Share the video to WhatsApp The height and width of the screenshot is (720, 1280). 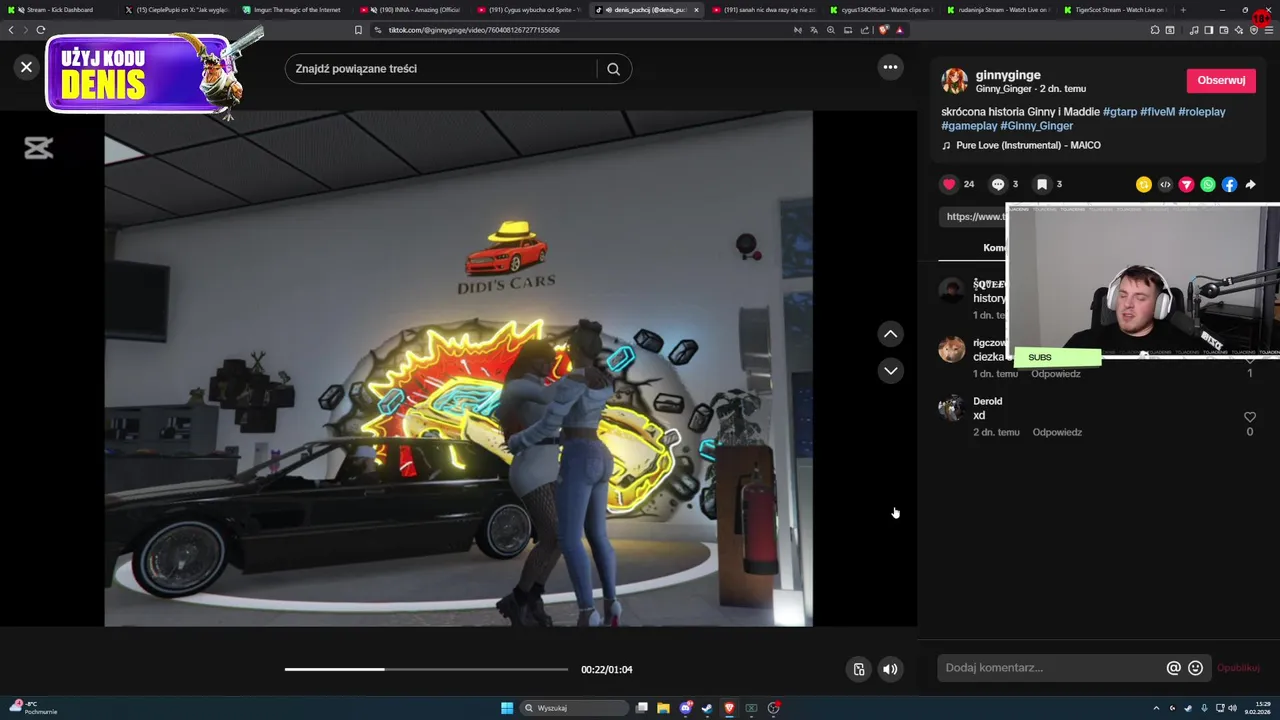point(1208,184)
